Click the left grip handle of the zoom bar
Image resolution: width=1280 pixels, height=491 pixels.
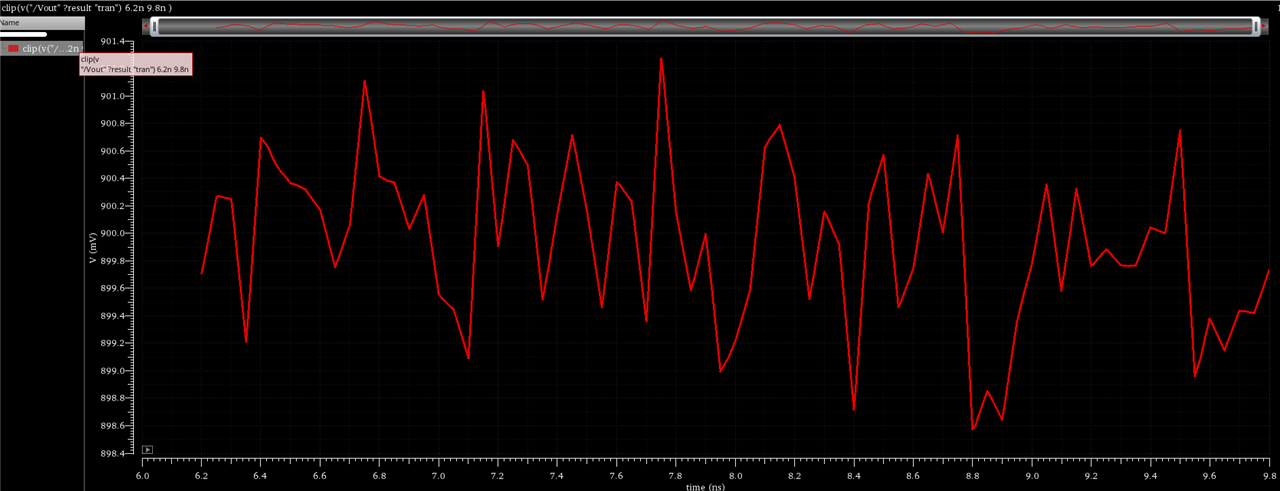(x=155, y=27)
